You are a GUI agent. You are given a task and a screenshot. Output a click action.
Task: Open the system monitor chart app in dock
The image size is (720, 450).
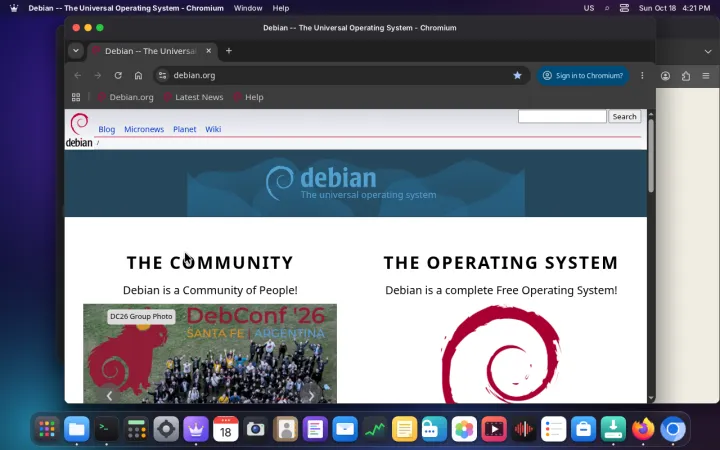(375, 429)
